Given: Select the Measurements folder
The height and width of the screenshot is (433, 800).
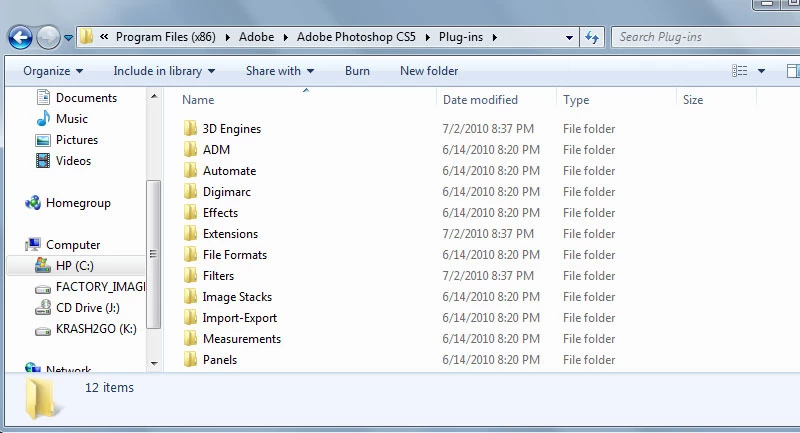Looking at the screenshot, I should pyautogui.click(x=232, y=339).
